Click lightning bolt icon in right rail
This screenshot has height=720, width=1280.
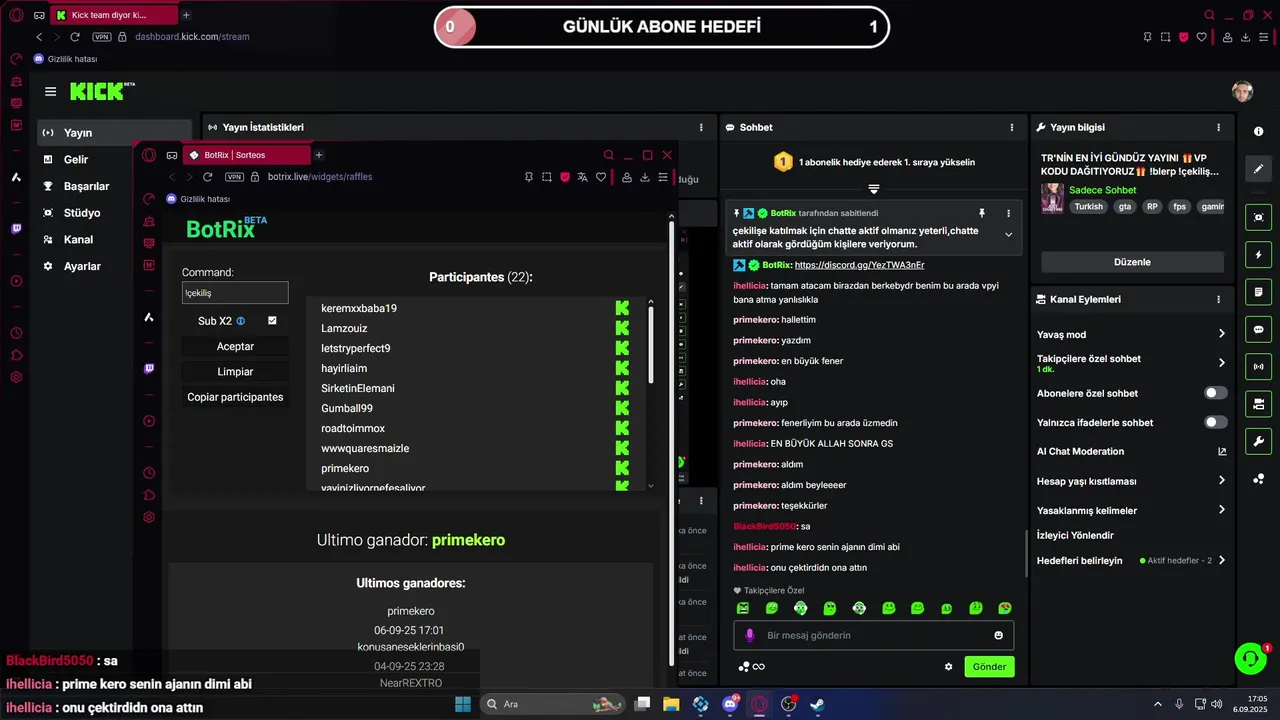pyautogui.click(x=1258, y=255)
